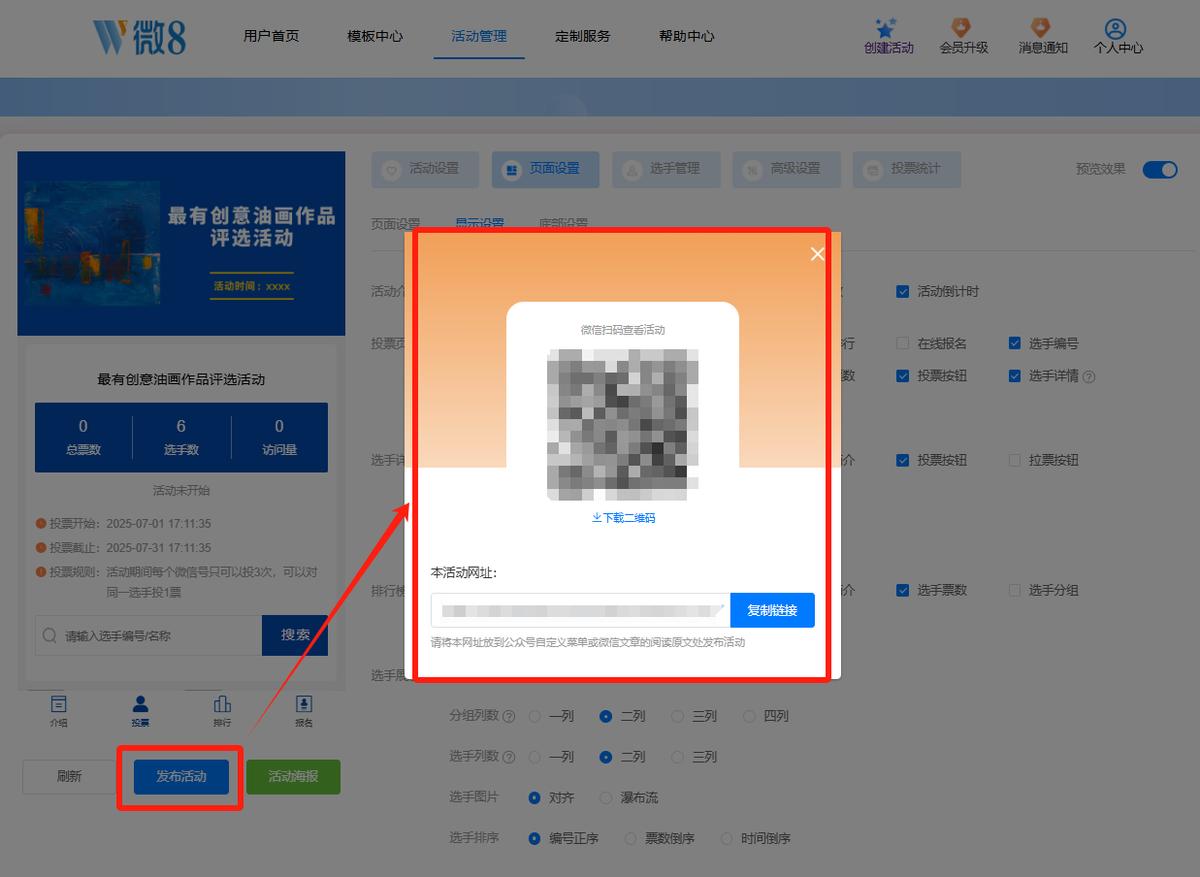Open 活动管理 in the top navigation
Image resolution: width=1200 pixels, height=877 pixels.
coord(479,36)
